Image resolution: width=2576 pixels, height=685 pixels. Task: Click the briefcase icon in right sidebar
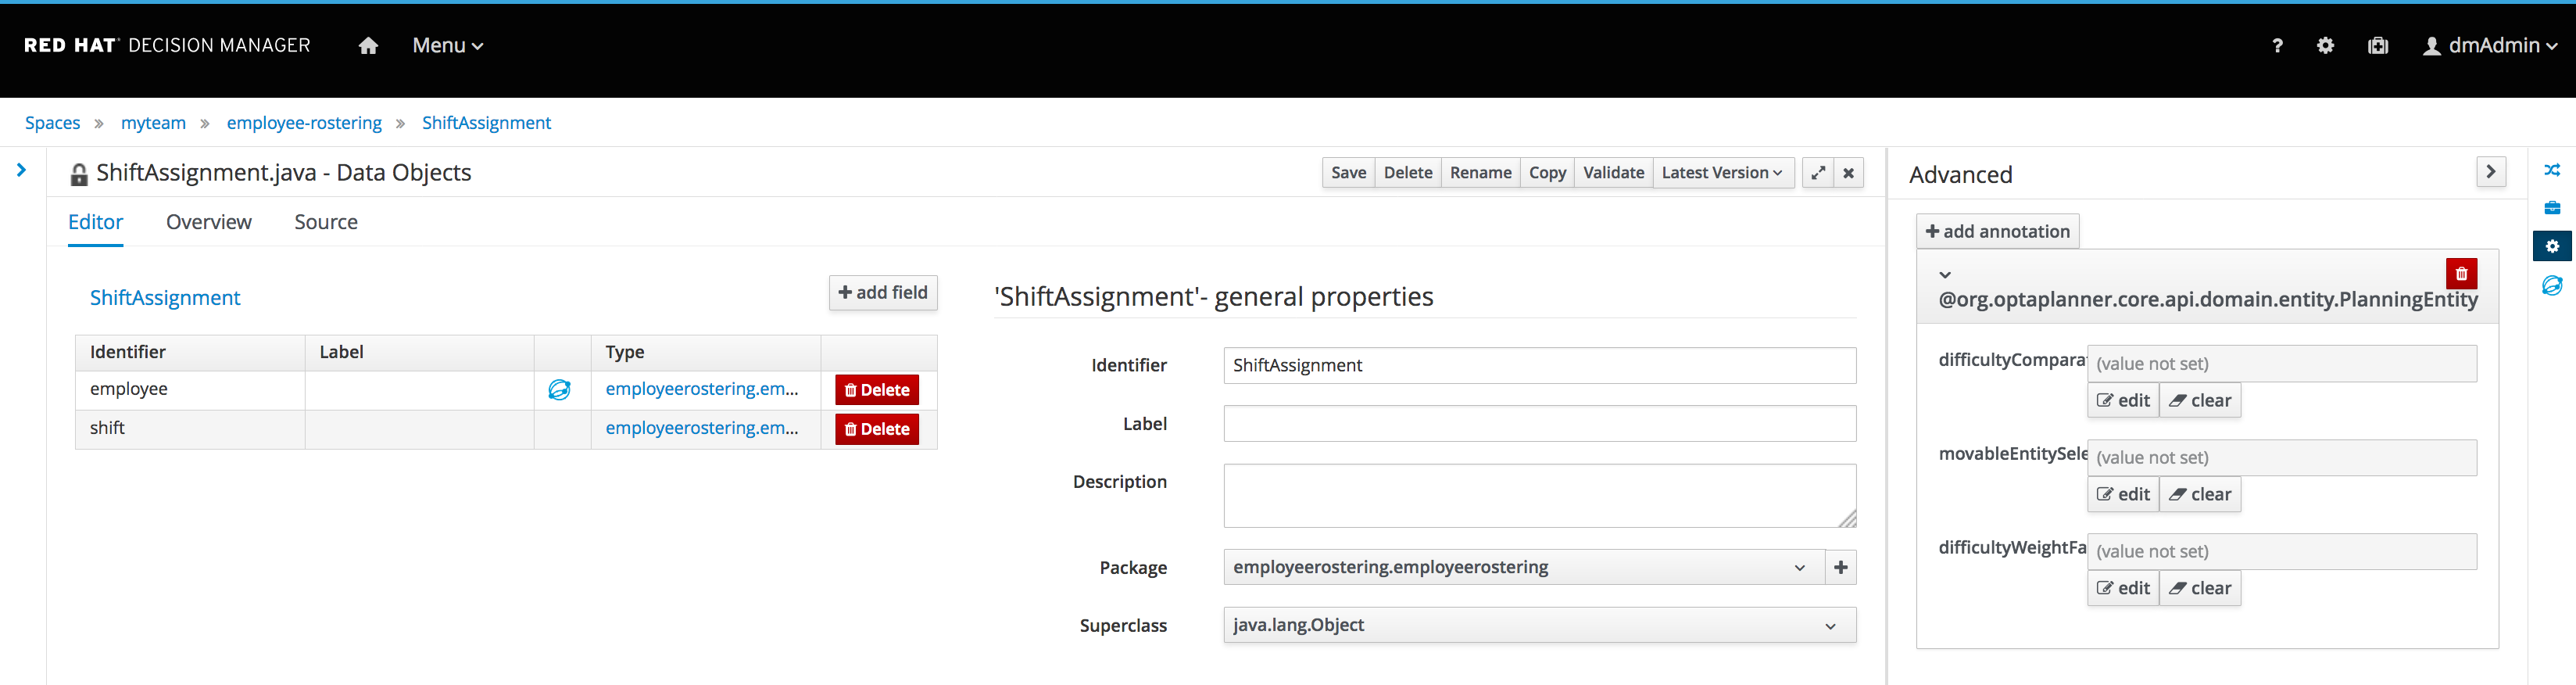pyautogui.click(x=2552, y=208)
